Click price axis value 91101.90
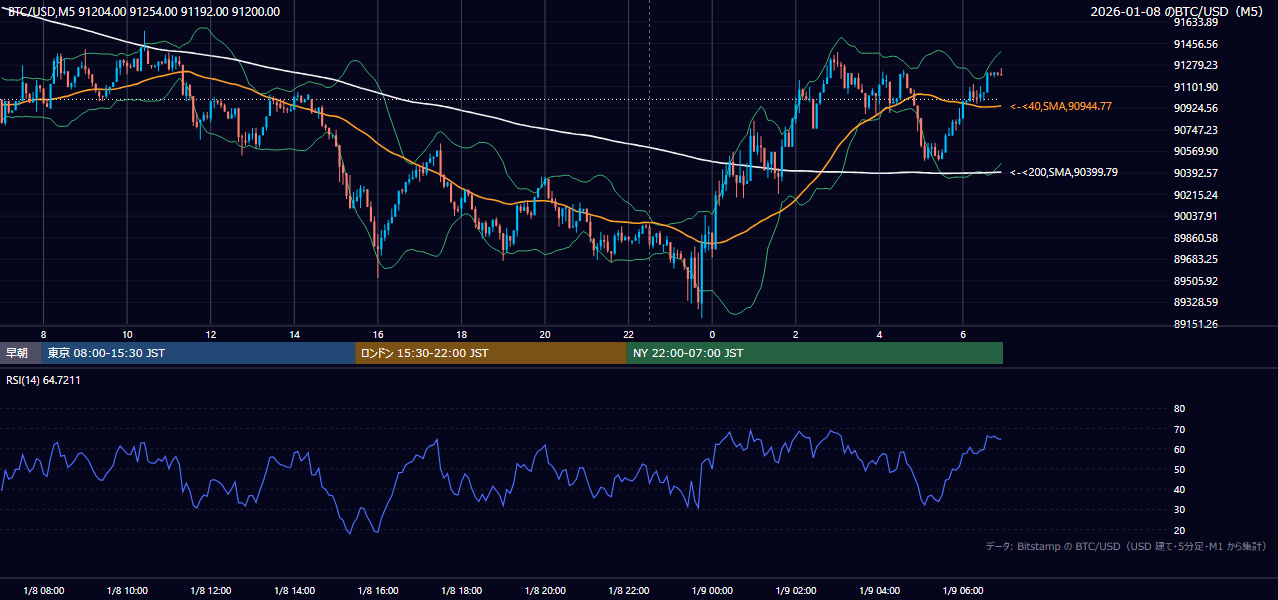The width and height of the screenshot is (1278, 600). tap(1196, 87)
